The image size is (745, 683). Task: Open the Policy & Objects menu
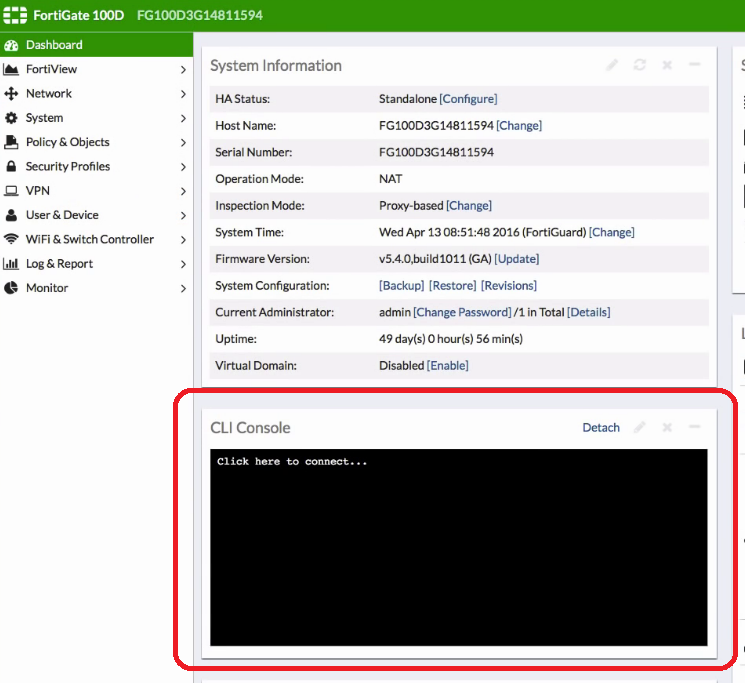point(96,142)
